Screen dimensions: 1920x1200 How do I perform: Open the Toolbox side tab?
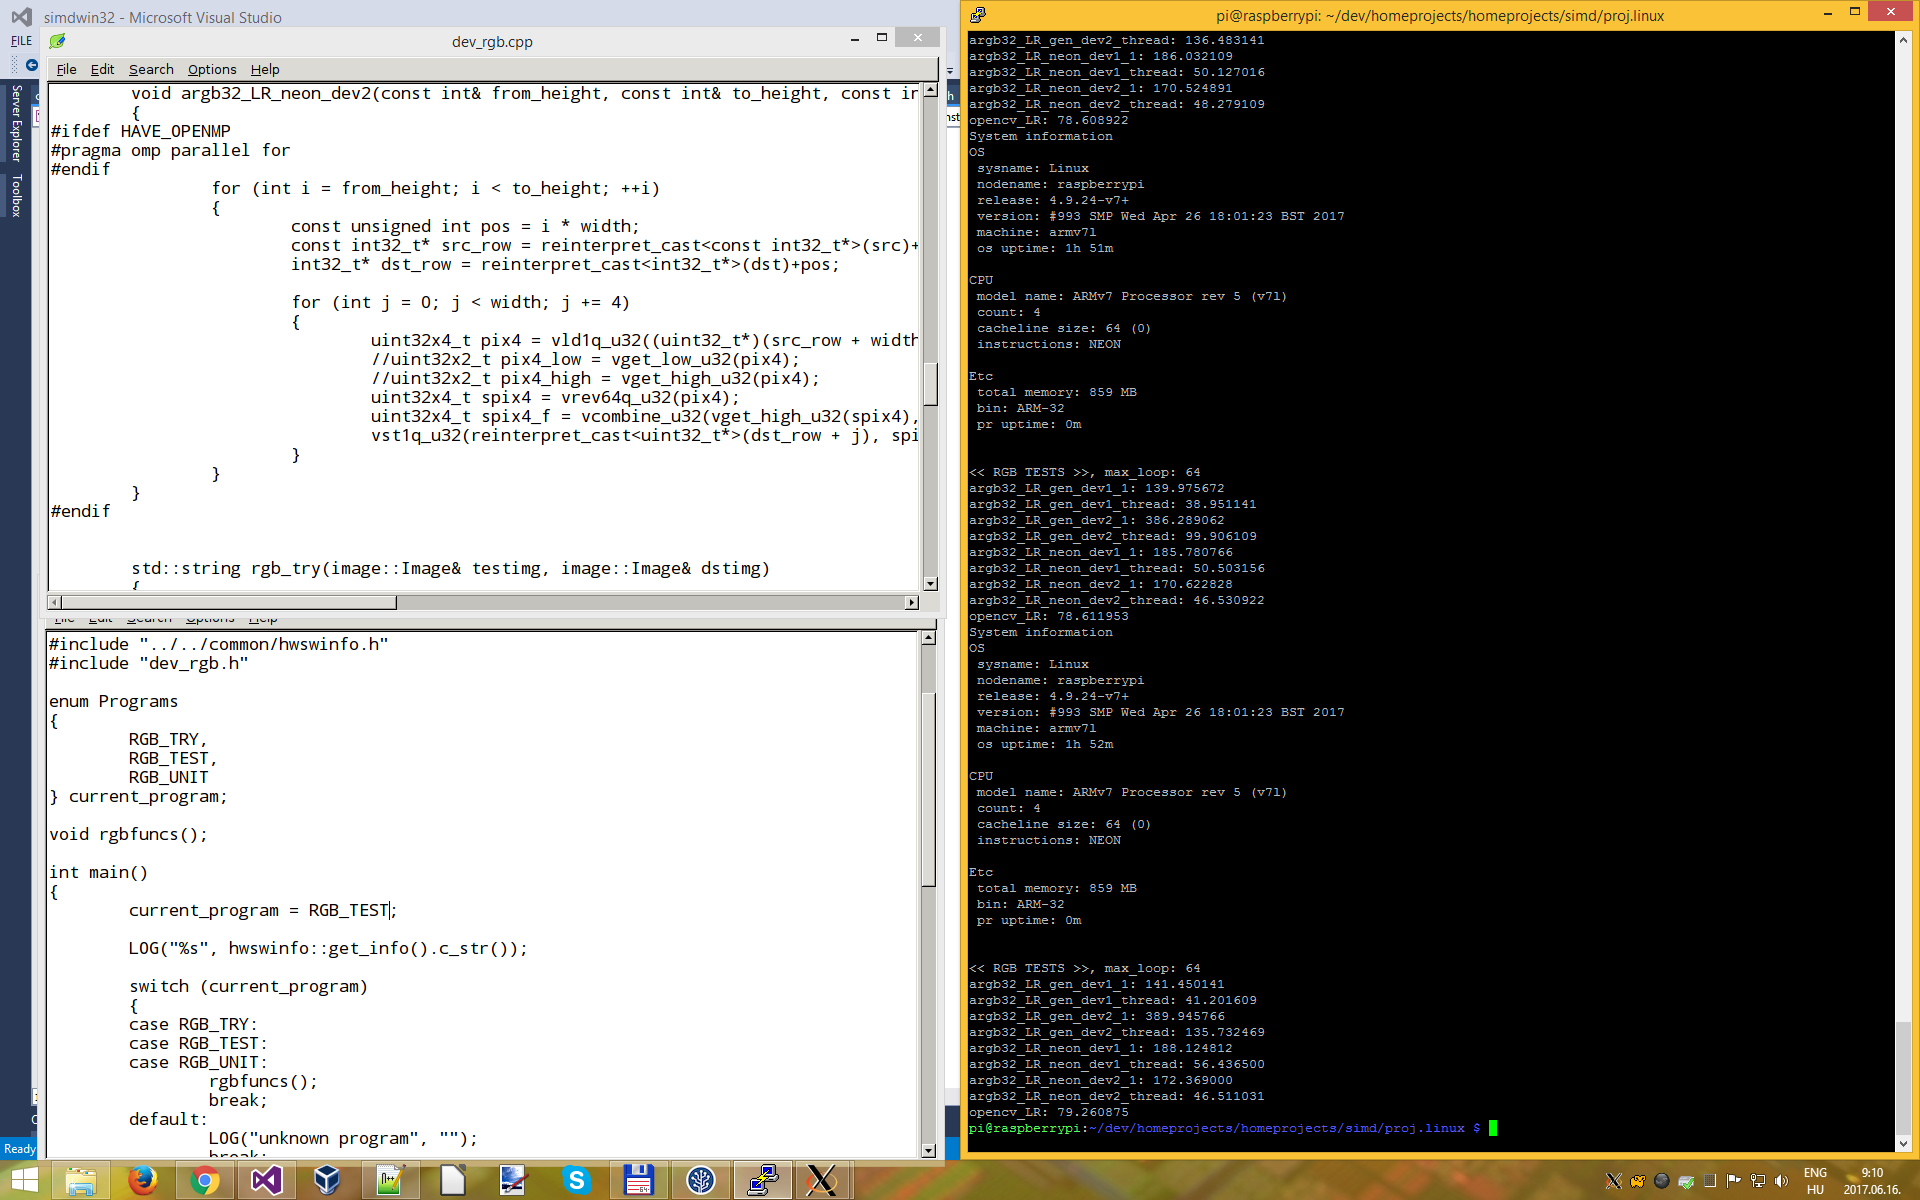pos(16,195)
